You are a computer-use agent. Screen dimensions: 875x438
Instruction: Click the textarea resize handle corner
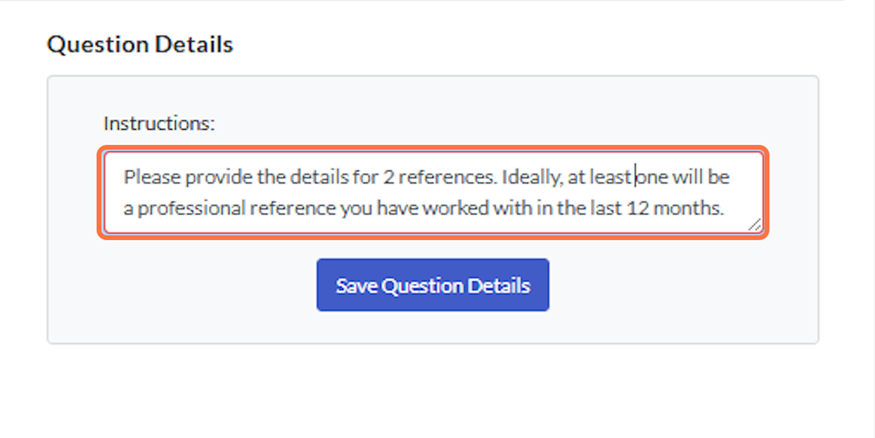[x=755, y=226]
